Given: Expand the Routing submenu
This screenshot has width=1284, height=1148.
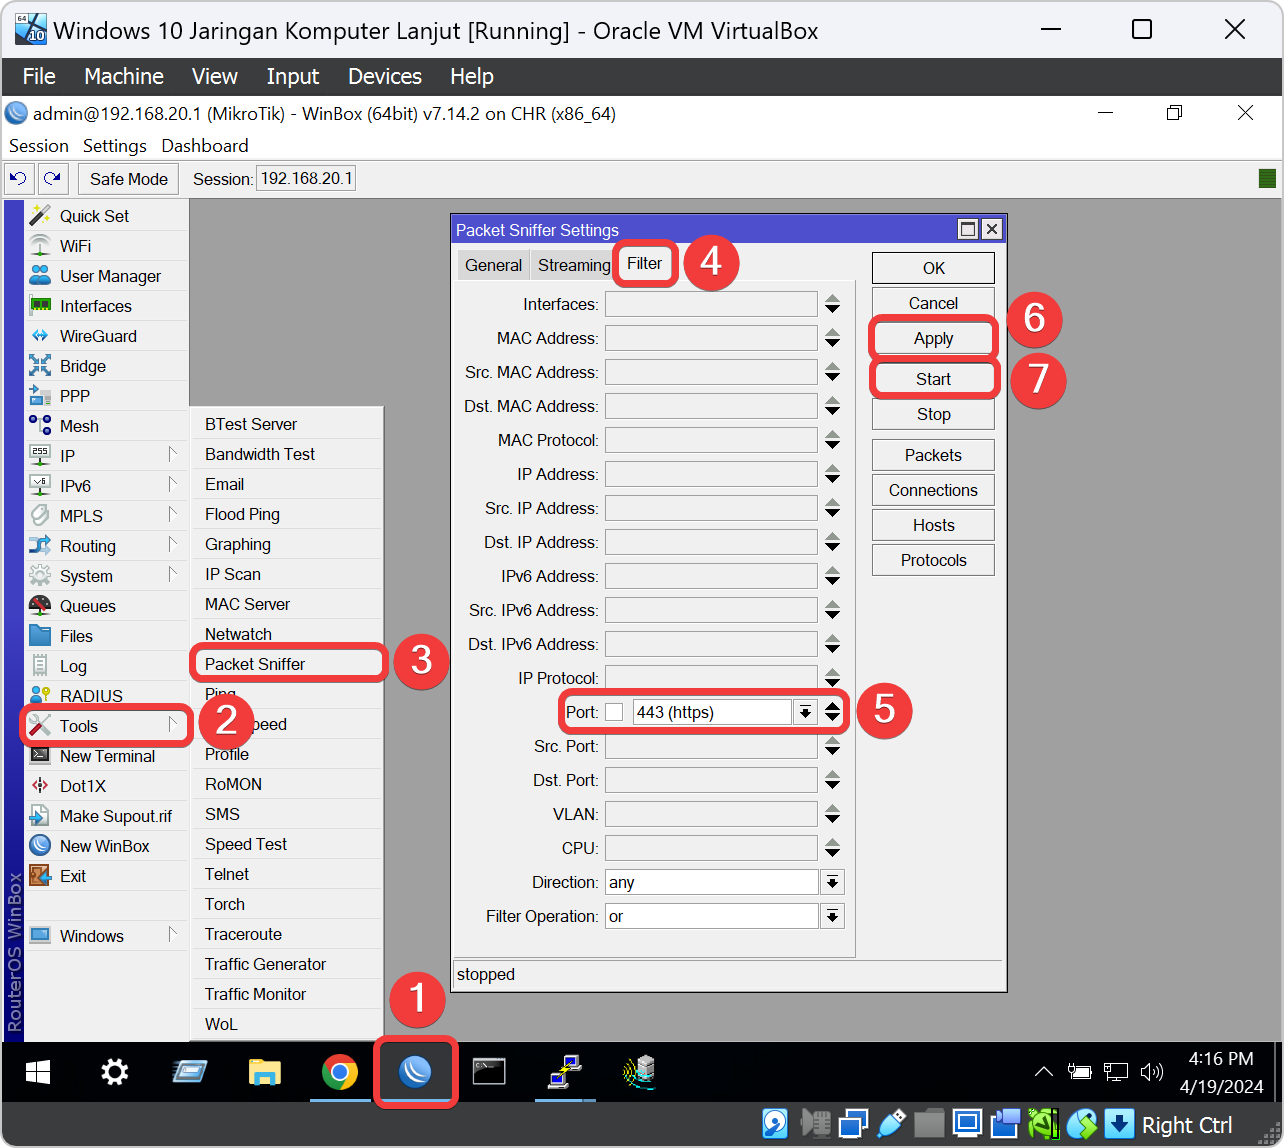Looking at the screenshot, I should tap(172, 544).
